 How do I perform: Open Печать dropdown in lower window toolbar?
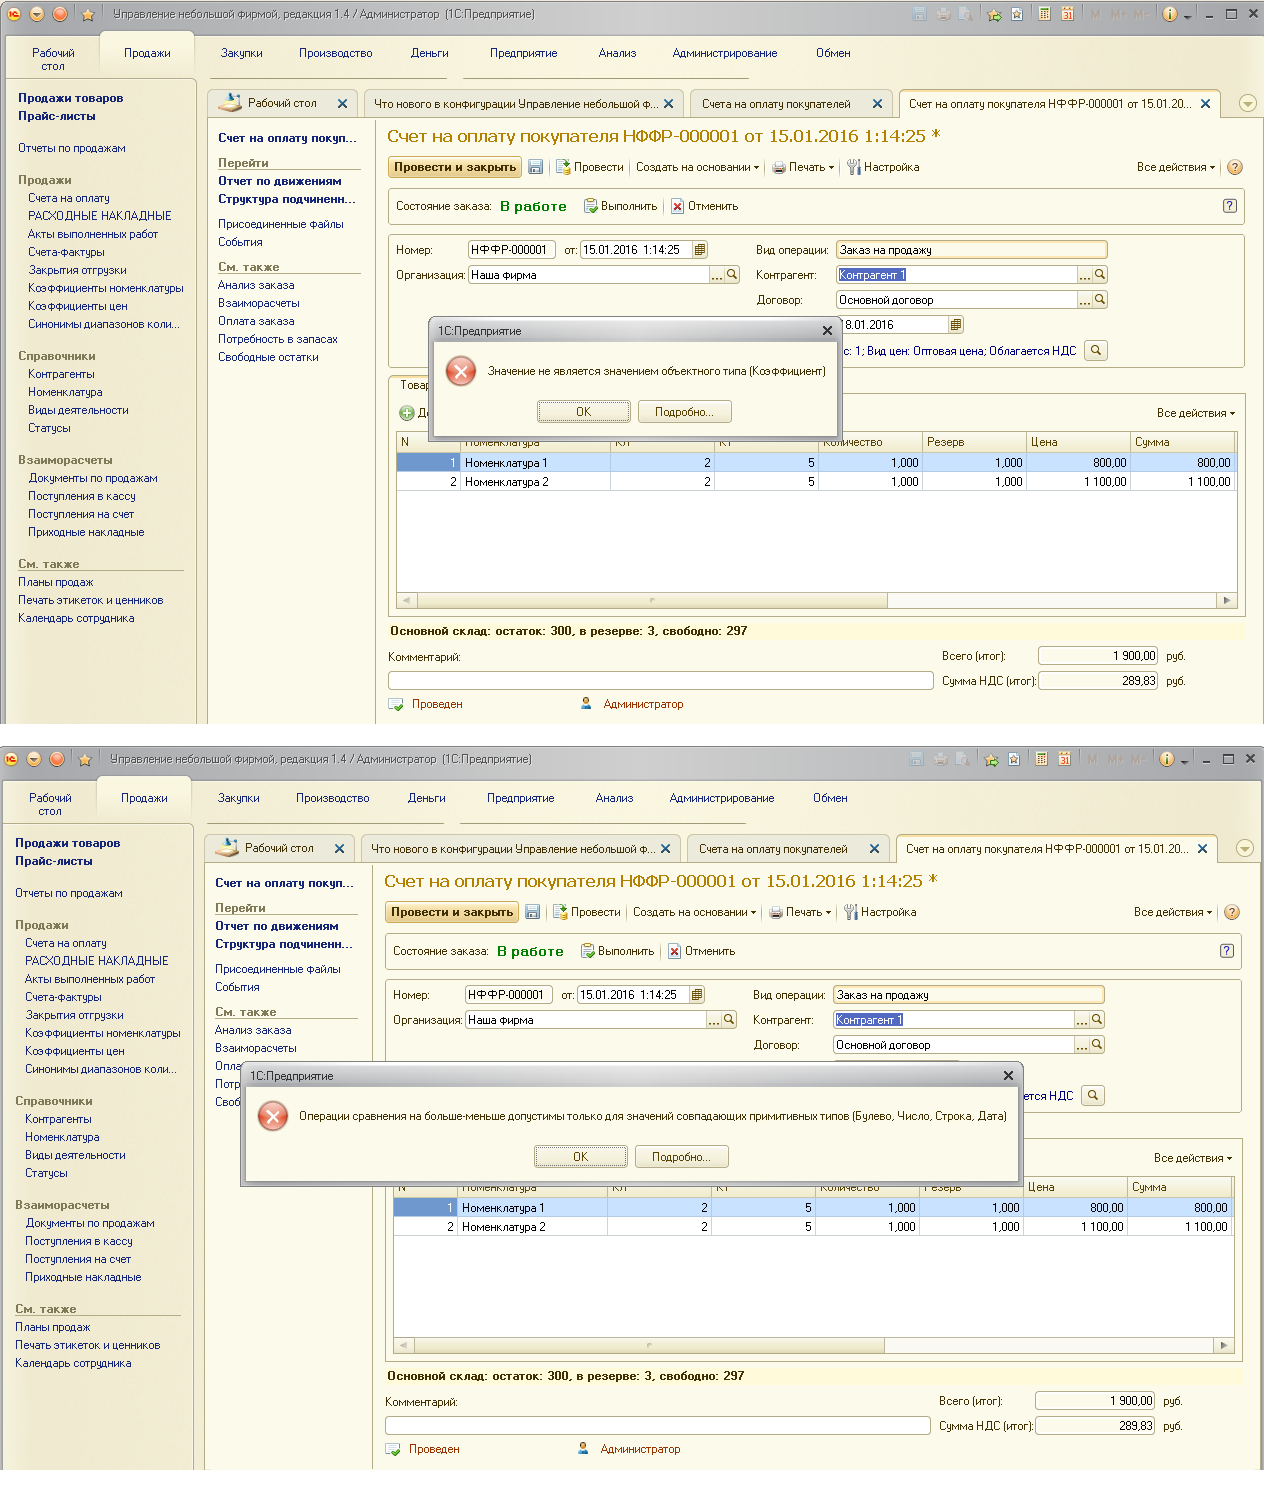tap(801, 912)
